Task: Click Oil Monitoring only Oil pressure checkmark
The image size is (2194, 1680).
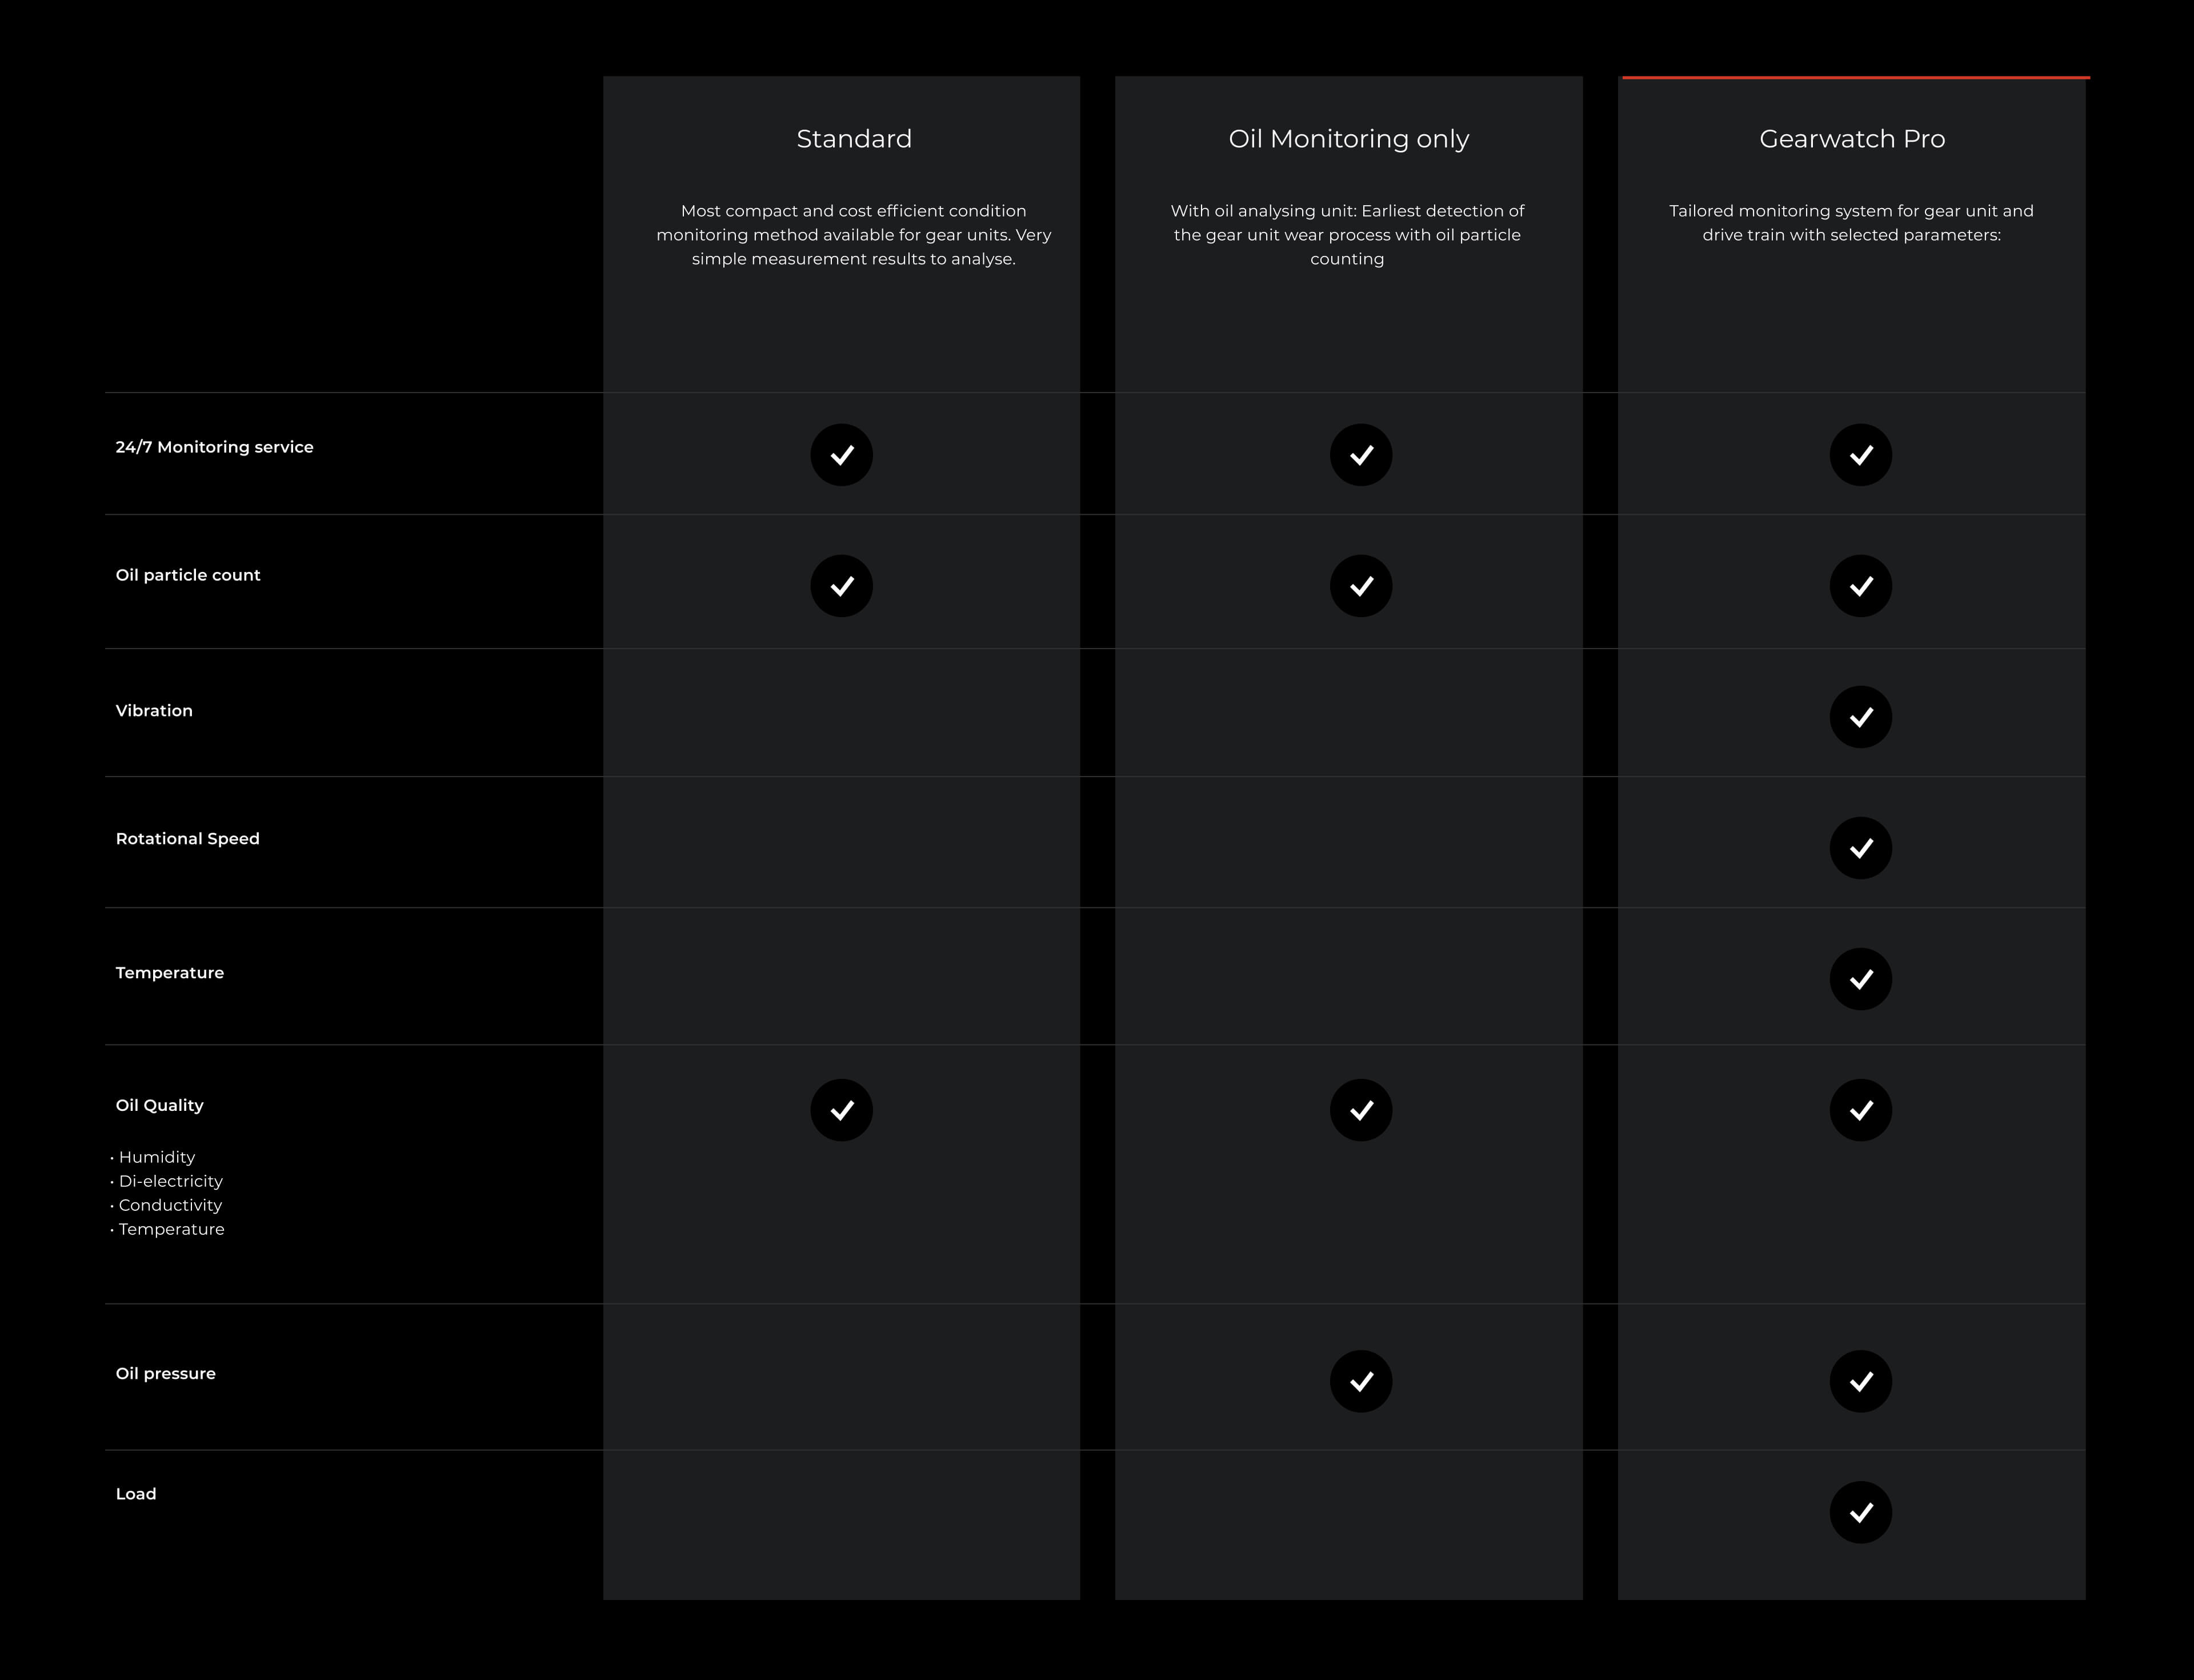Action: coord(1361,1381)
